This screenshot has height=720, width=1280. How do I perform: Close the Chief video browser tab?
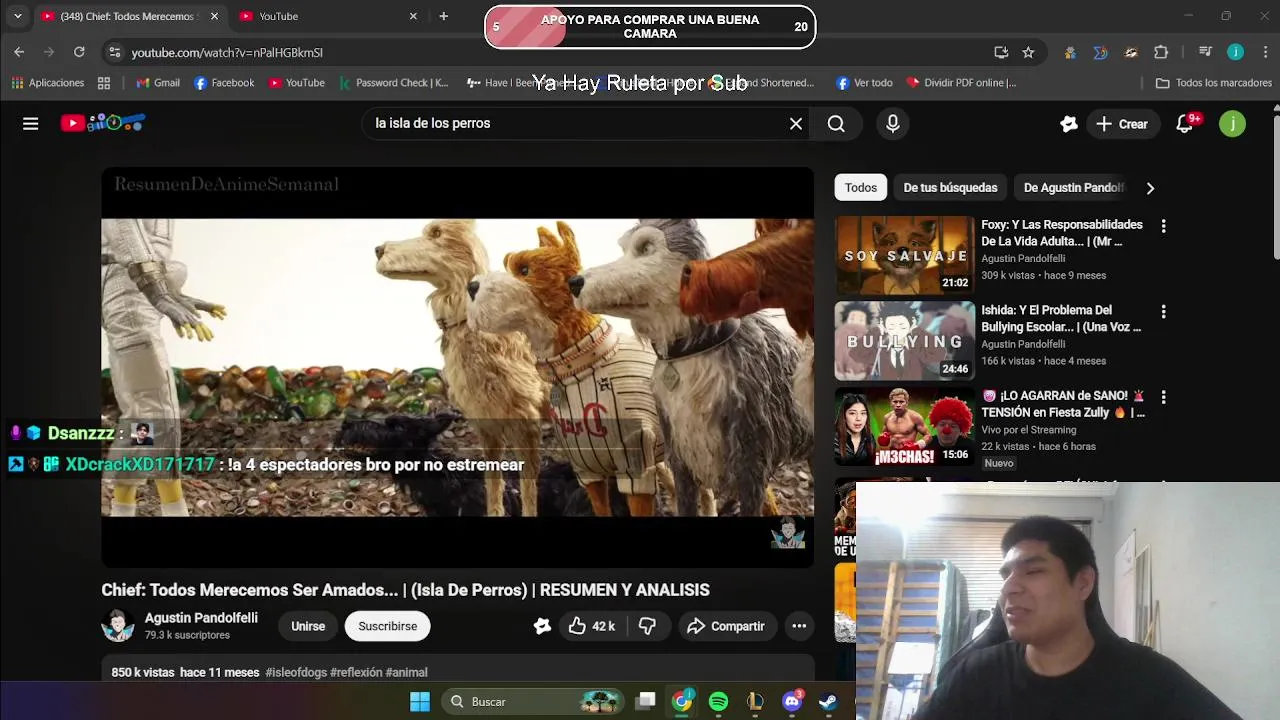pyautogui.click(x=214, y=16)
